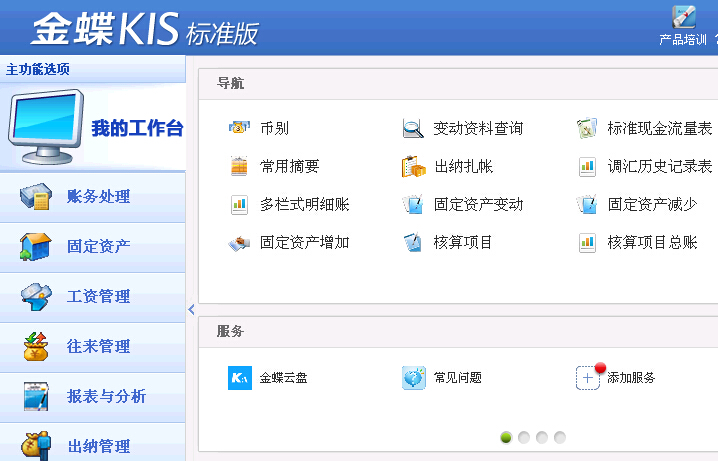Select the fourth pagination dot

(x=560, y=437)
